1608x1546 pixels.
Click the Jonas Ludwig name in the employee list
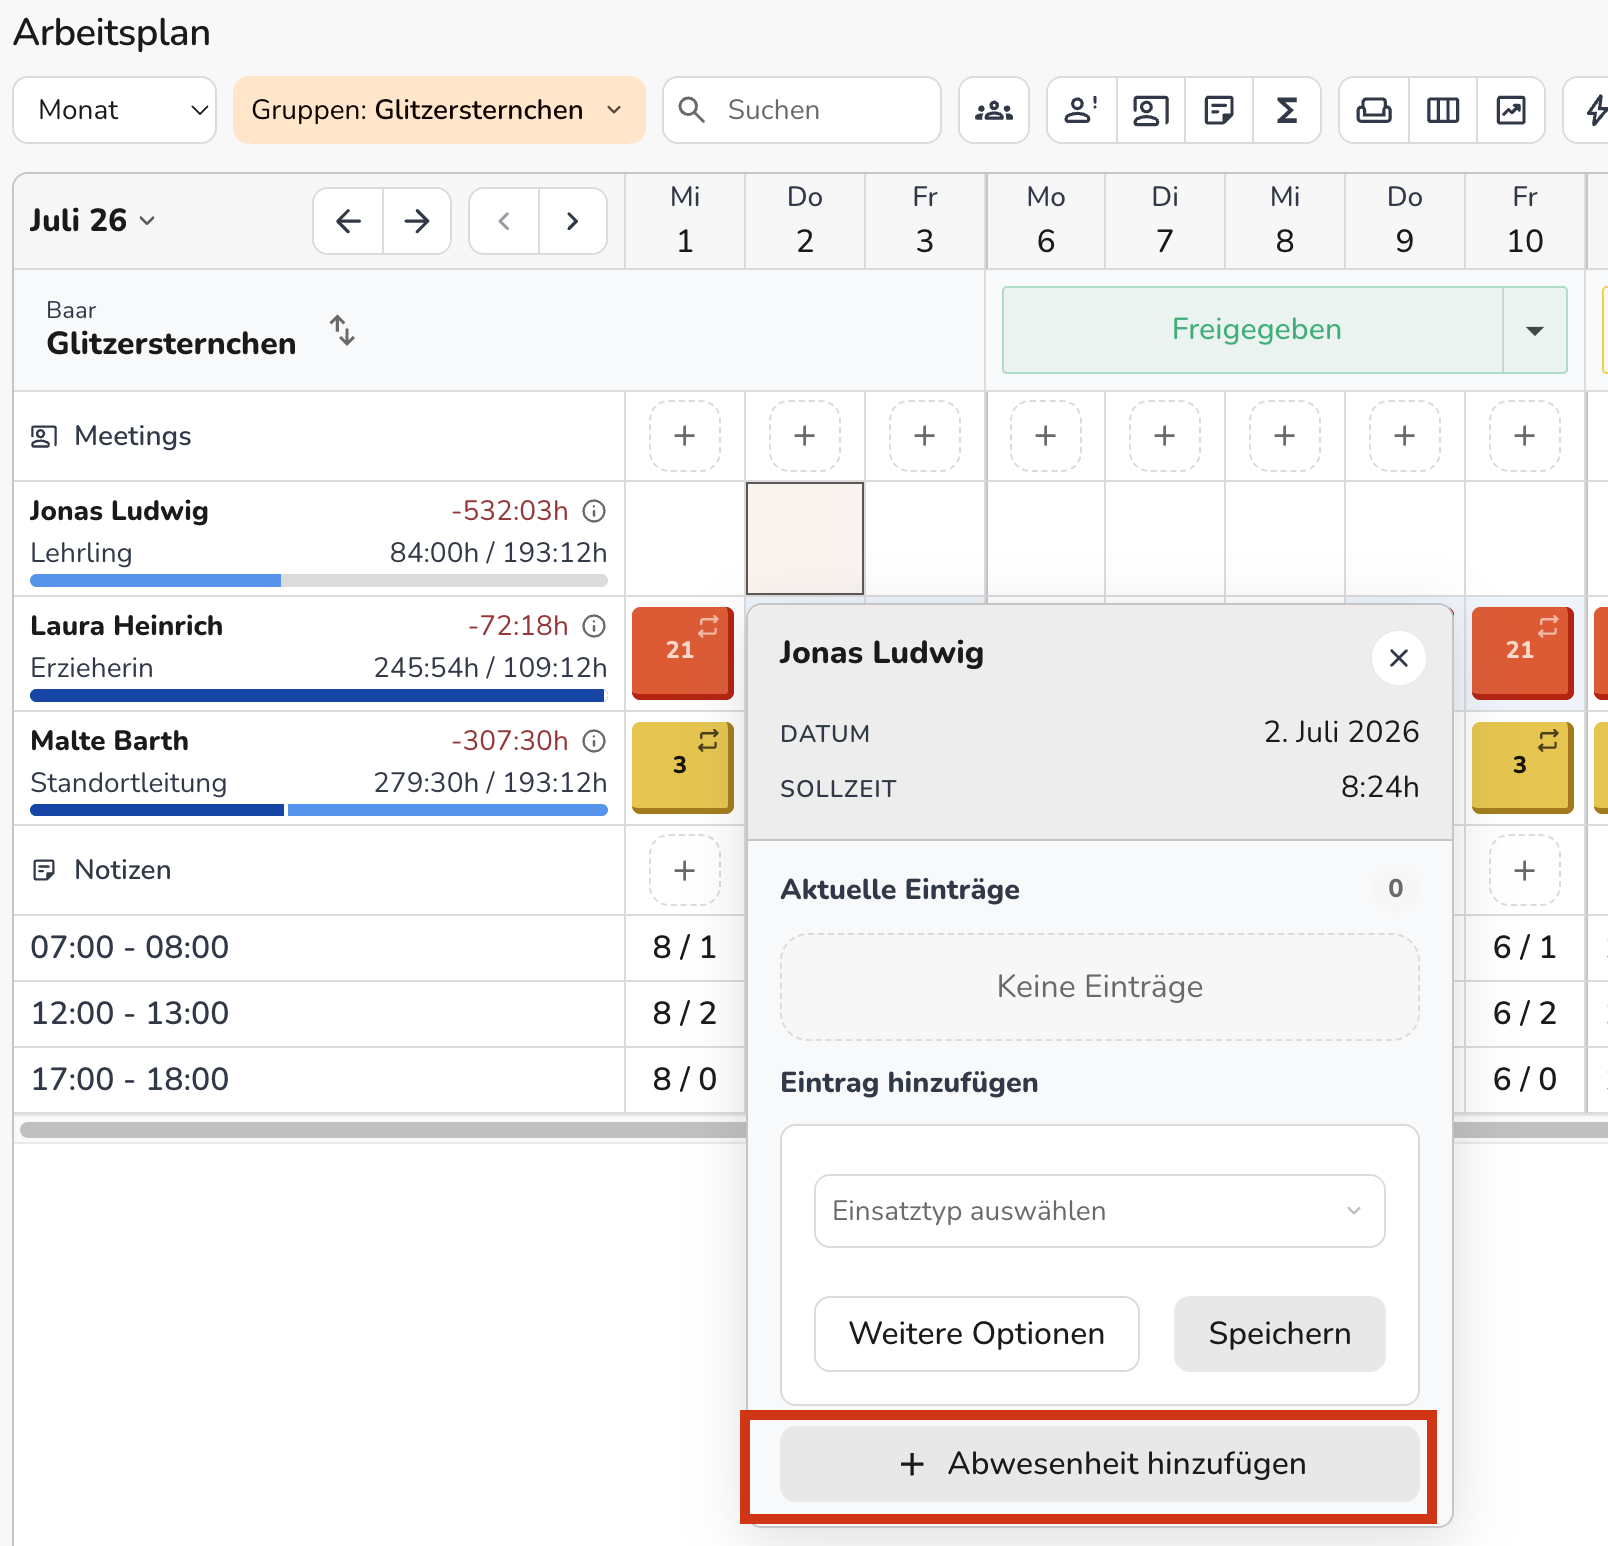click(119, 511)
